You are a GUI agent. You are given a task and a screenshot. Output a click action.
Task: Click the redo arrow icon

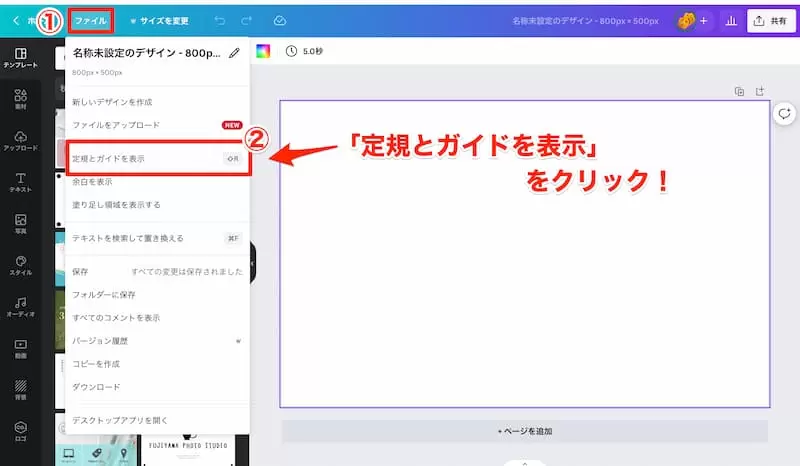click(246, 20)
